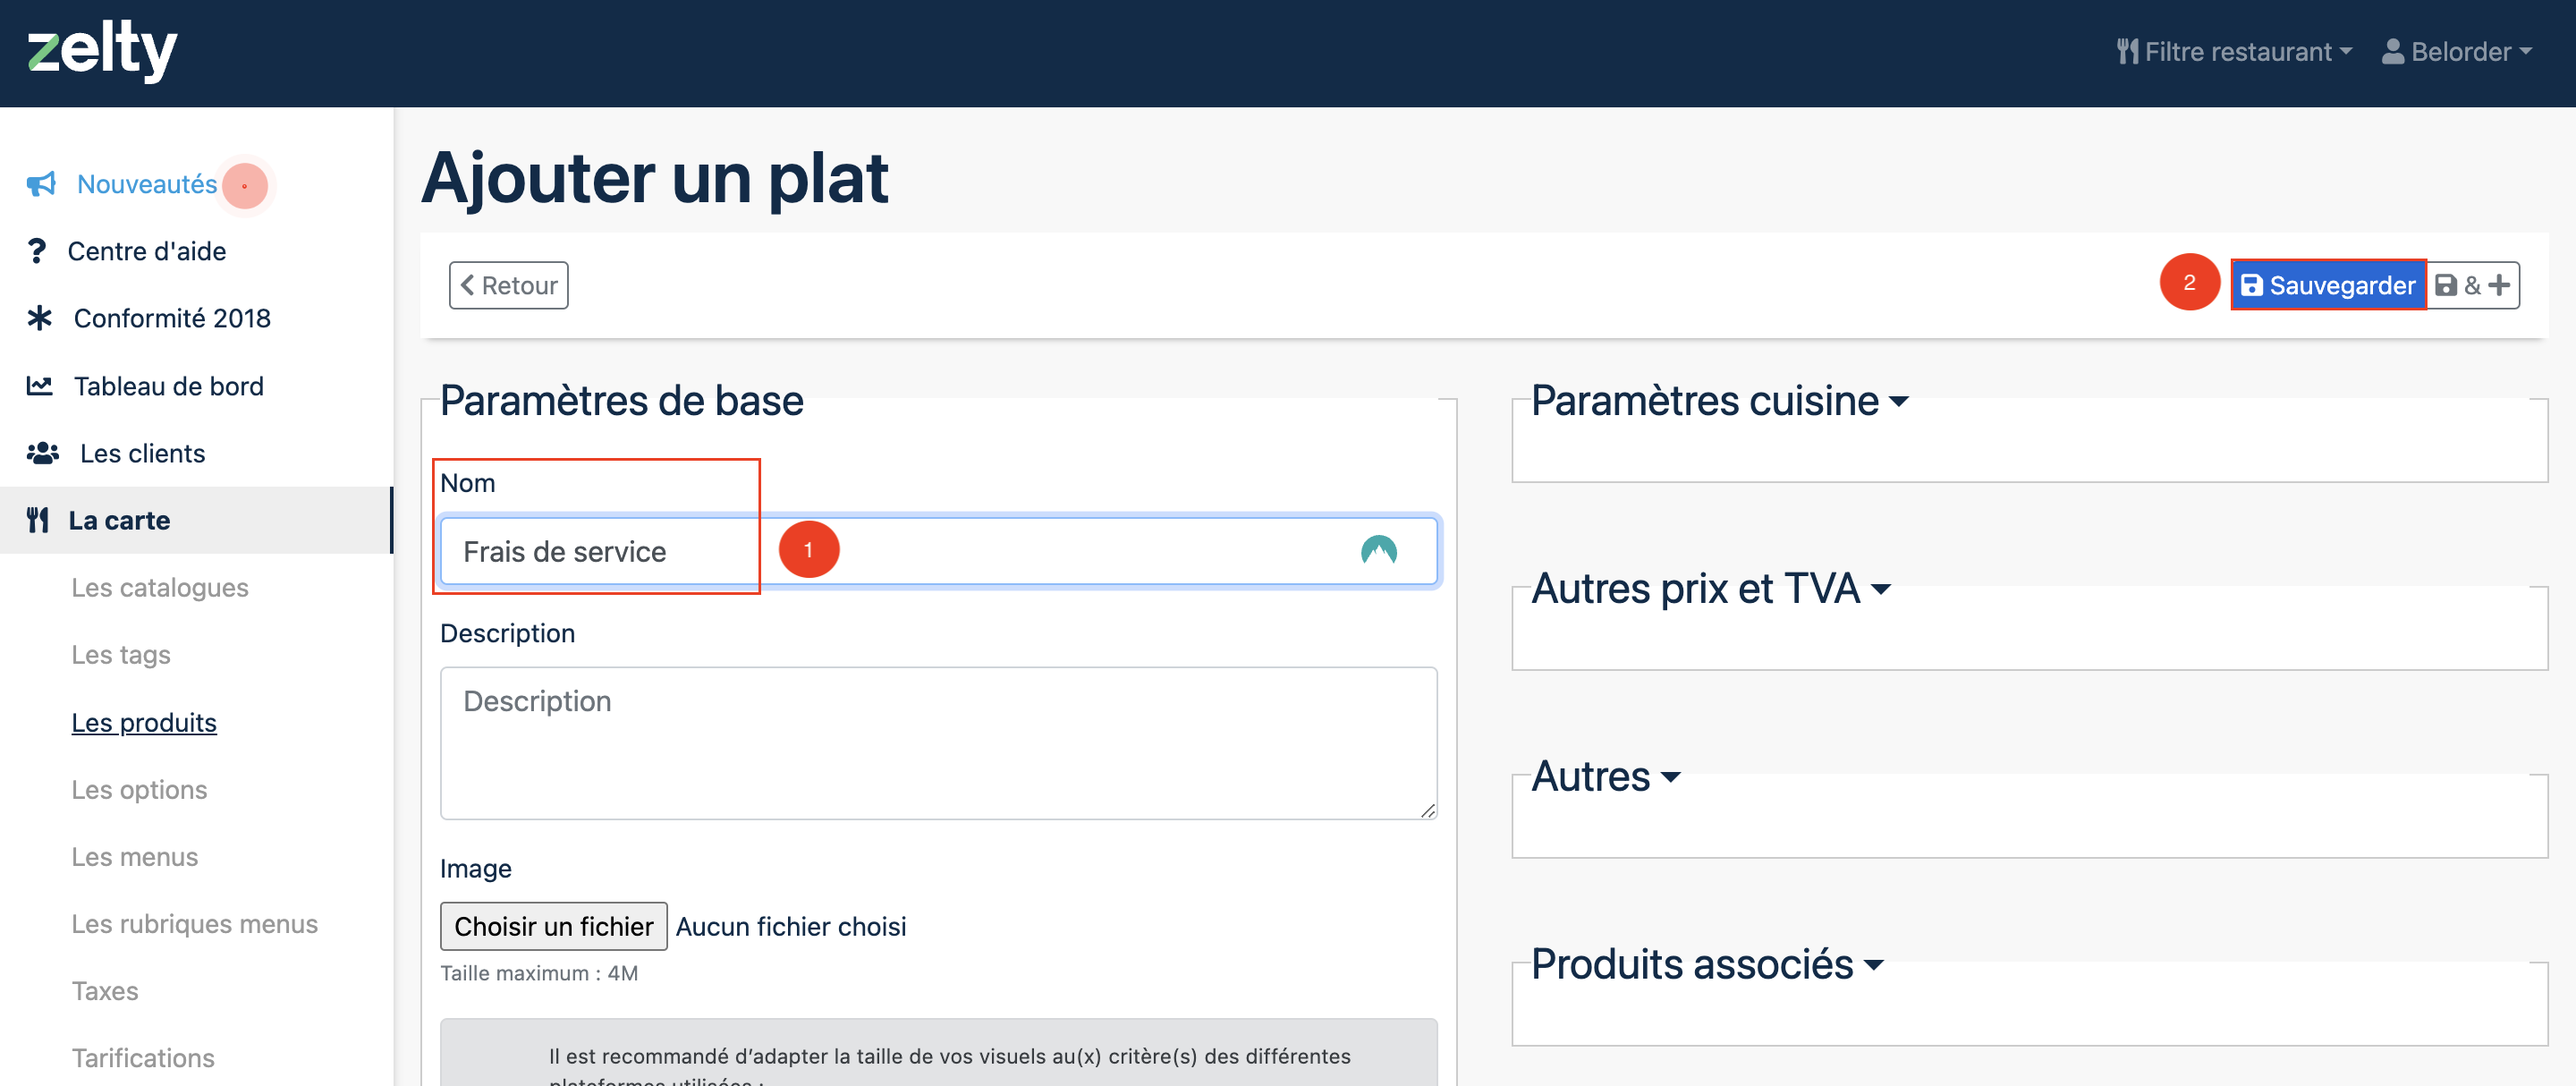Image resolution: width=2576 pixels, height=1086 pixels.
Task: Open Les produits submenu item
Action: pyautogui.click(x=144, y=722)
